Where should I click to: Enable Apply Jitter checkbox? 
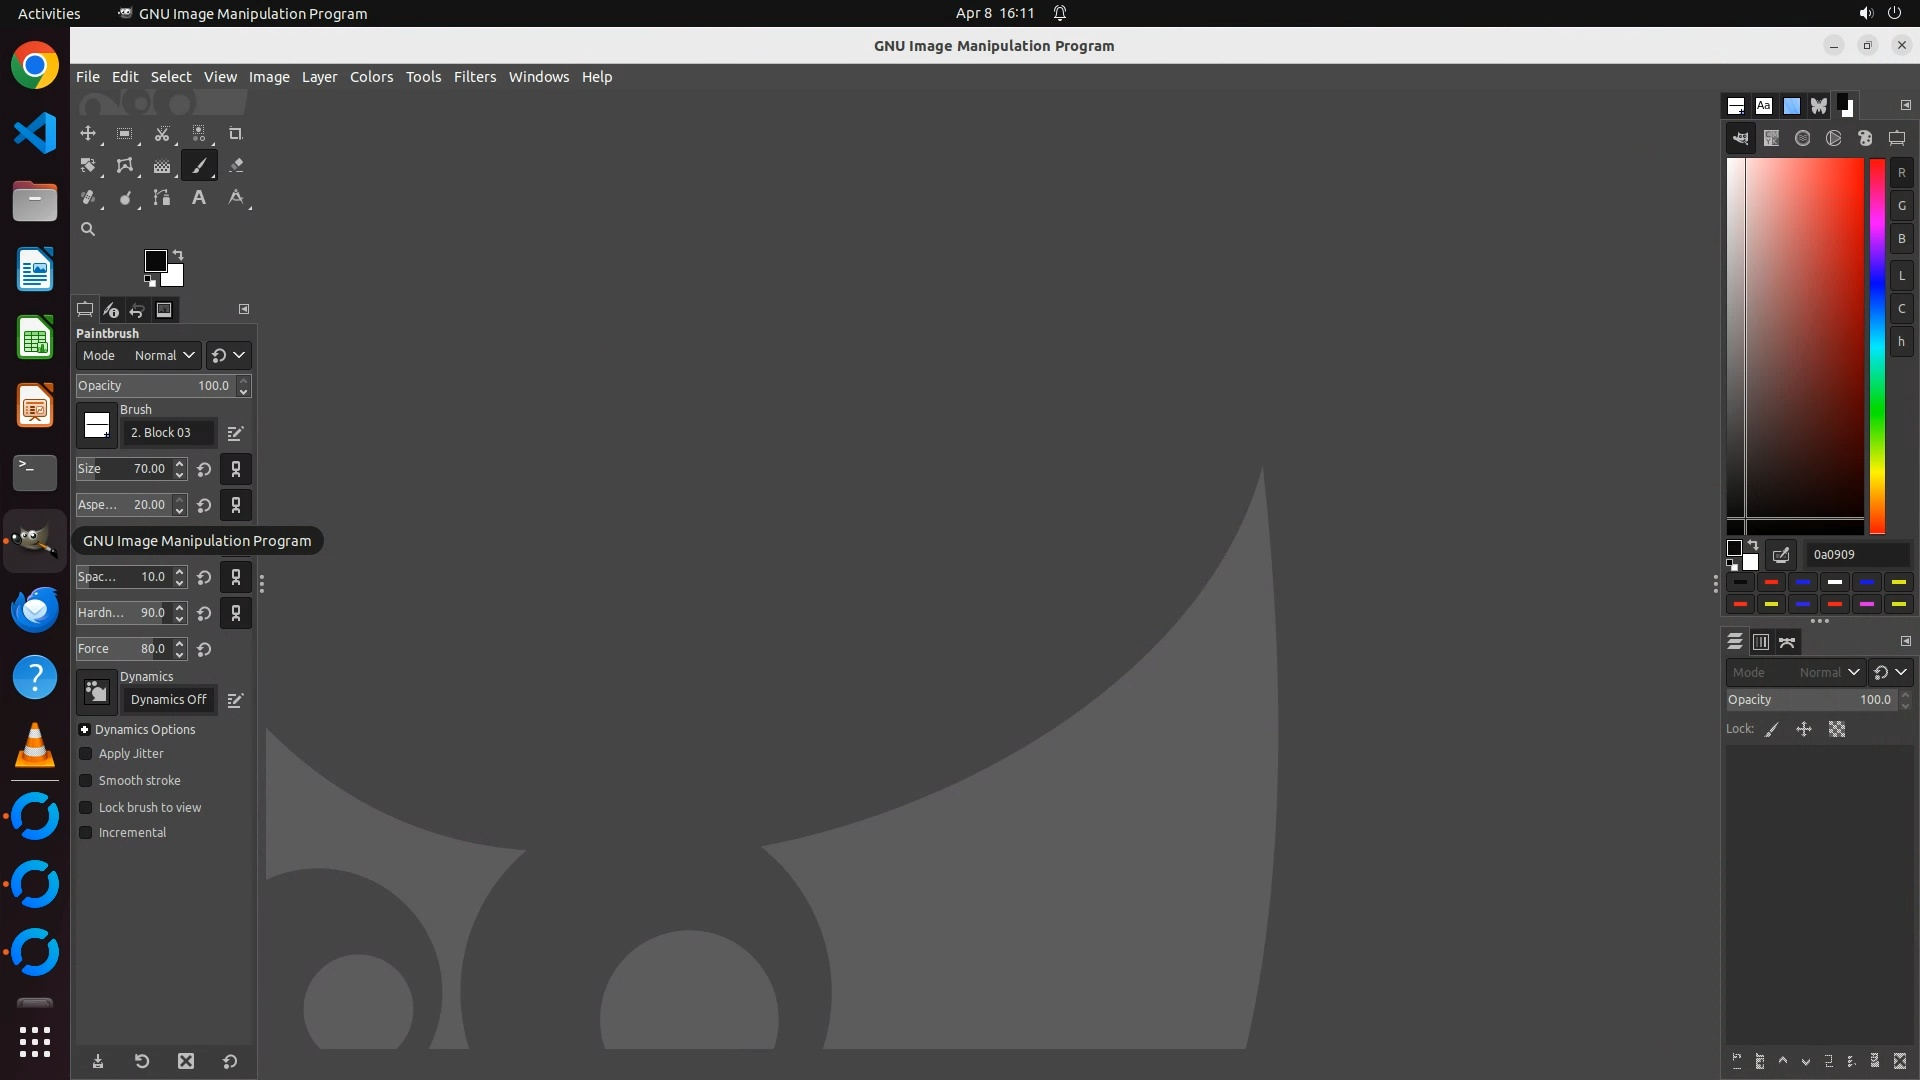click(86, 754)
